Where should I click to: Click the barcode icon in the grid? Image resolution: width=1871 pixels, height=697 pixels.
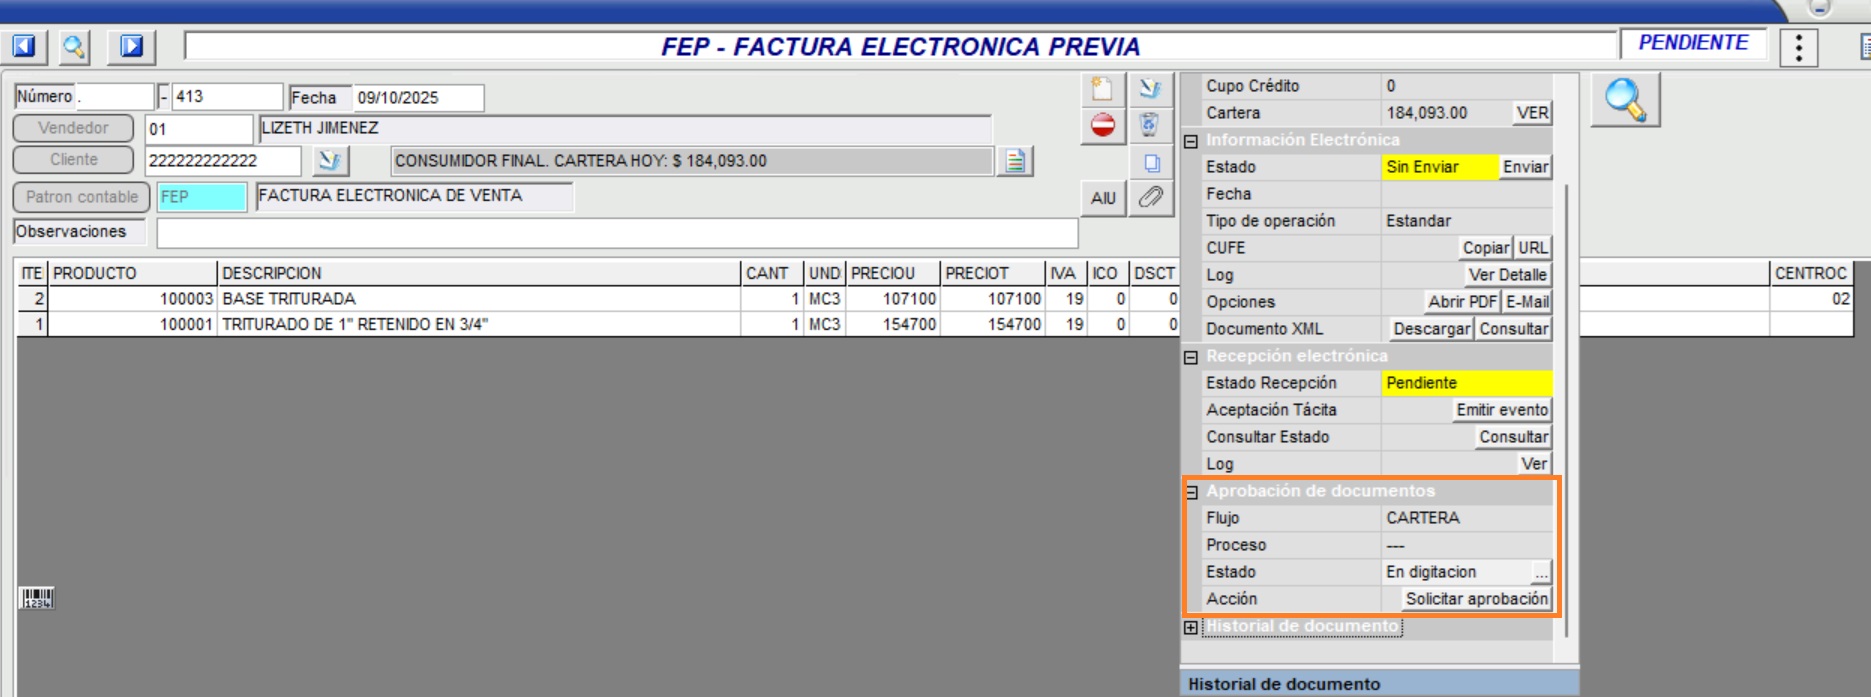click(37, 598)
